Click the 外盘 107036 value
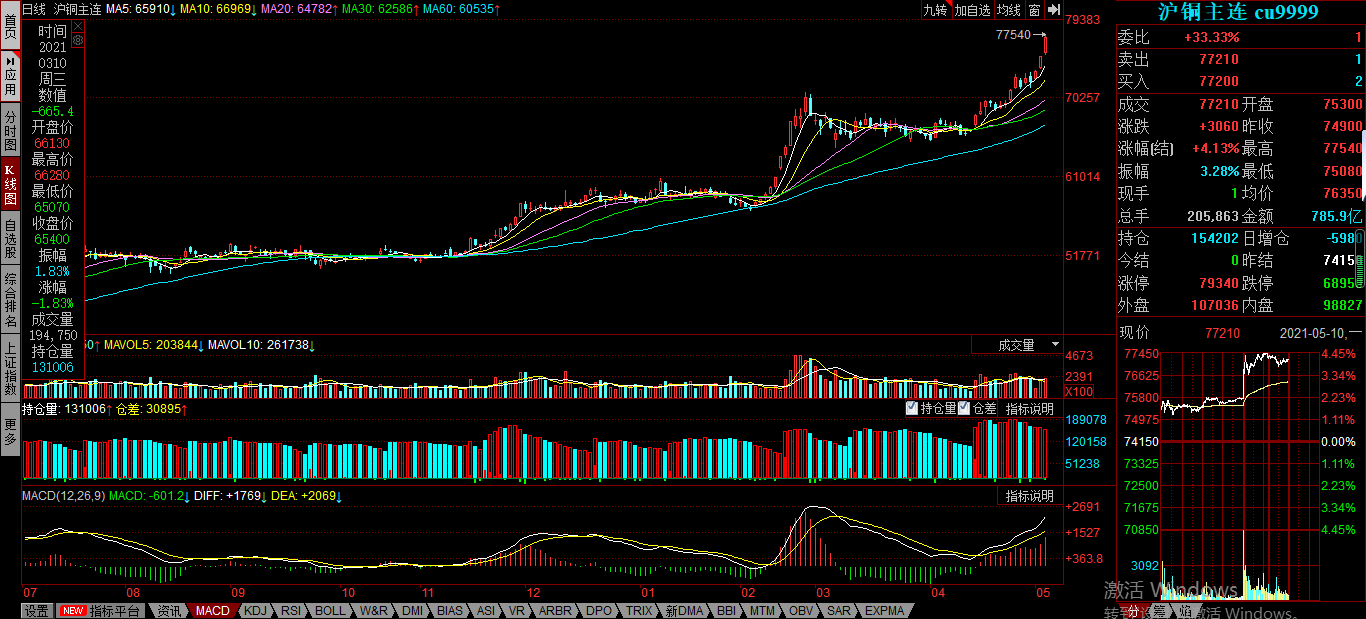The image size is (1366, 619). pyautogui.click(x=1215, y=305)
